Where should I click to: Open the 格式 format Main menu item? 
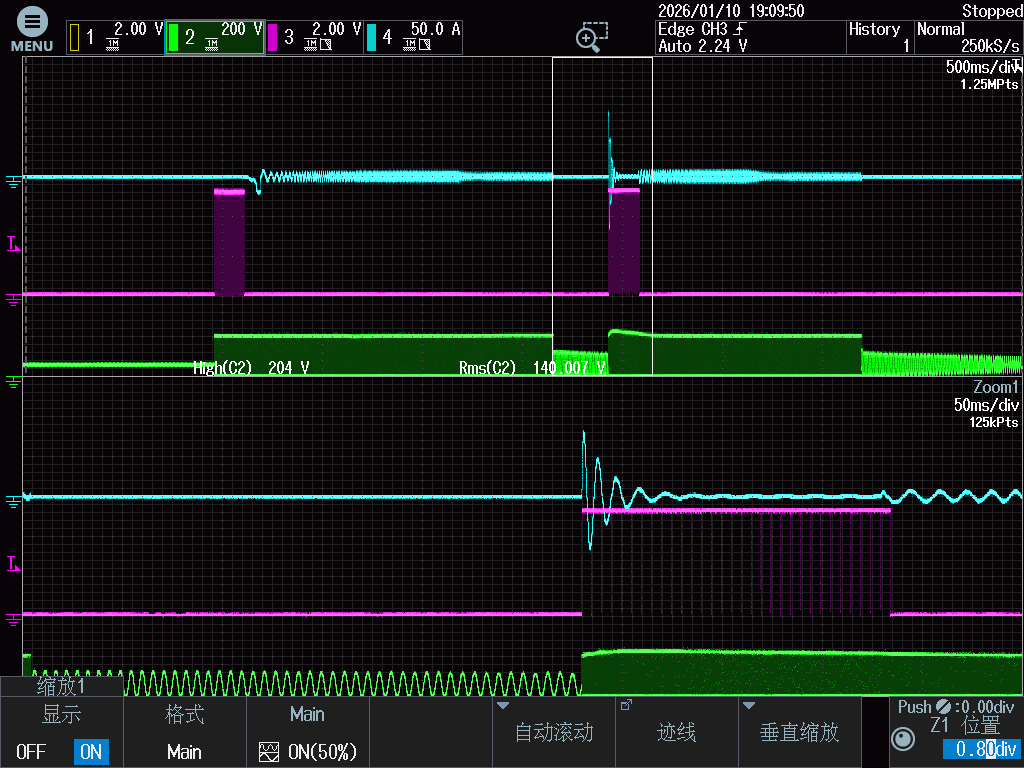coord(184,733)
